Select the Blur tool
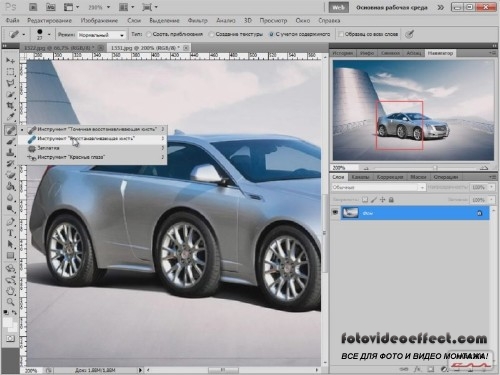The image size is (500, 375). (10, 198)
